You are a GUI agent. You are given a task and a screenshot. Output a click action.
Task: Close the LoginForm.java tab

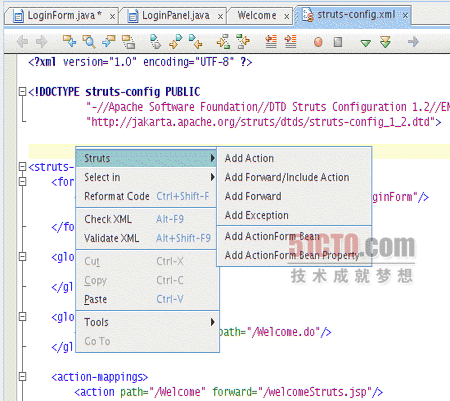113,16
